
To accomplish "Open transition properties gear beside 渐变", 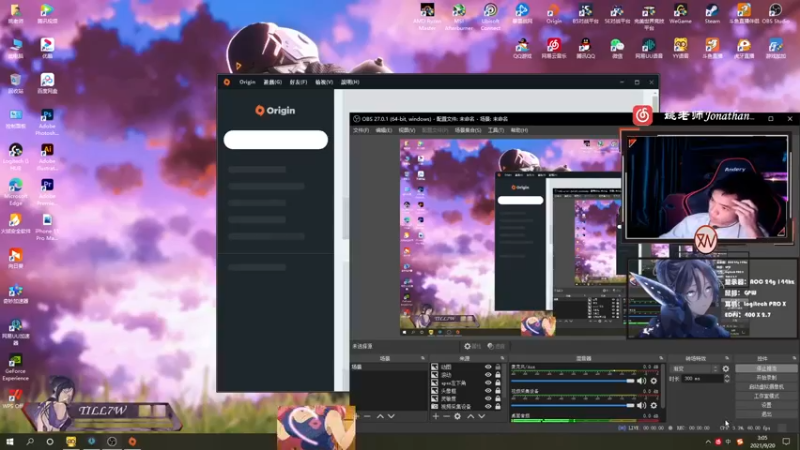I will point(726,368).
